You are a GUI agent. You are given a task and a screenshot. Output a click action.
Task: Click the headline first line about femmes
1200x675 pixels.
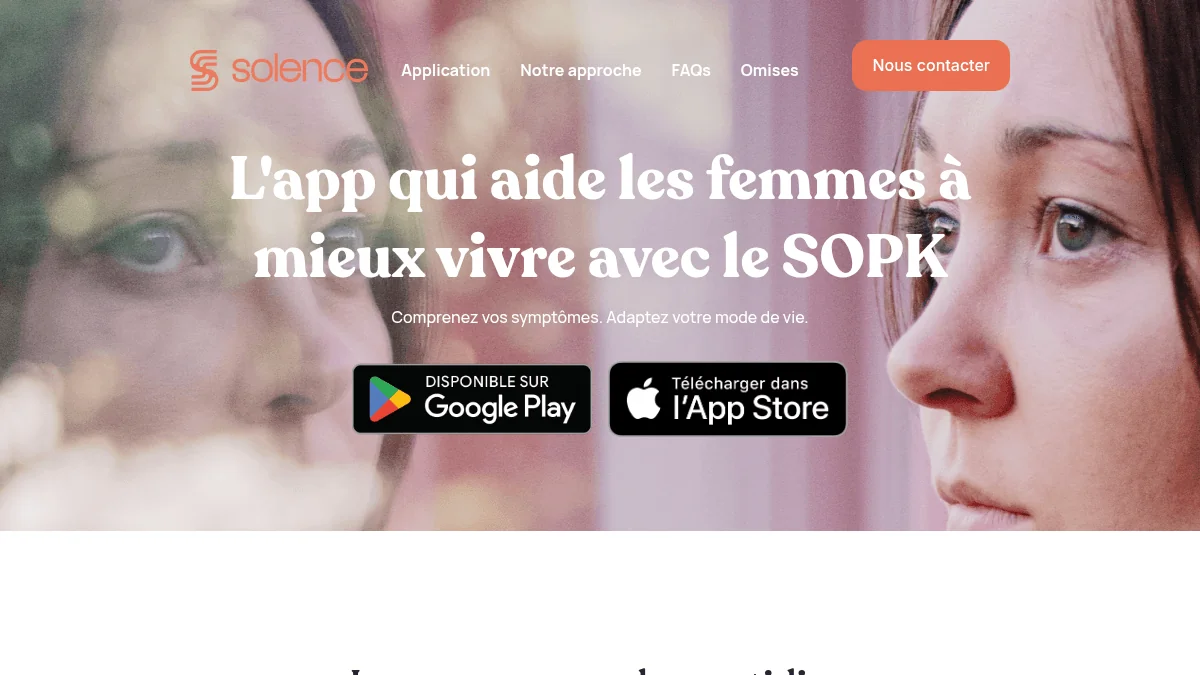tap(600, 181)
